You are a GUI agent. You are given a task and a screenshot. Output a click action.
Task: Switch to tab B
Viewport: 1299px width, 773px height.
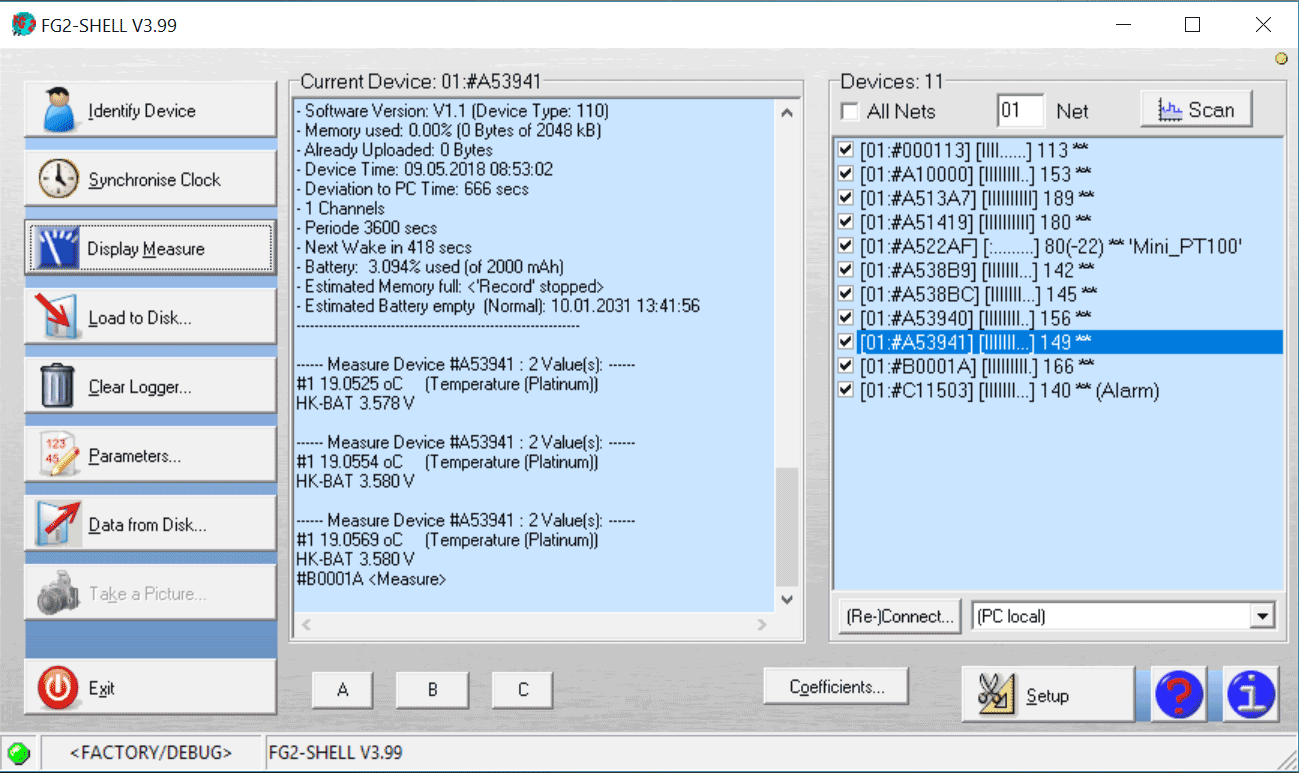pos(432,689)
